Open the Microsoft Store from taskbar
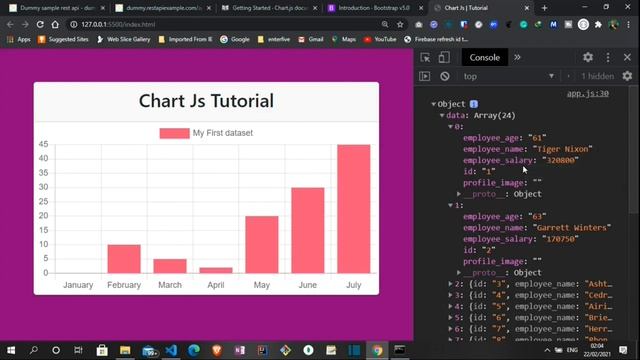Image resolution: width=640 pixels, height=360 pixels. point(102,350)
